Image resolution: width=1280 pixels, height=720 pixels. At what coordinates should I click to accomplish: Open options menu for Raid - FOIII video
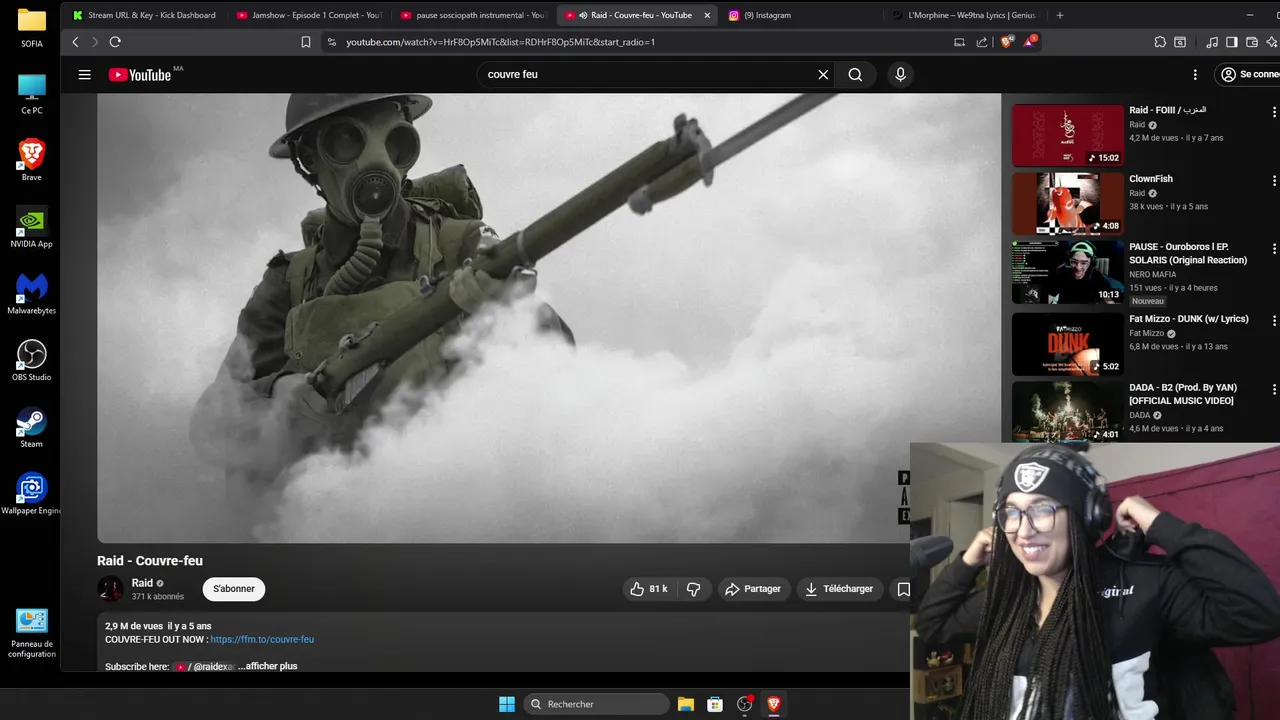tap(1274, 112)
